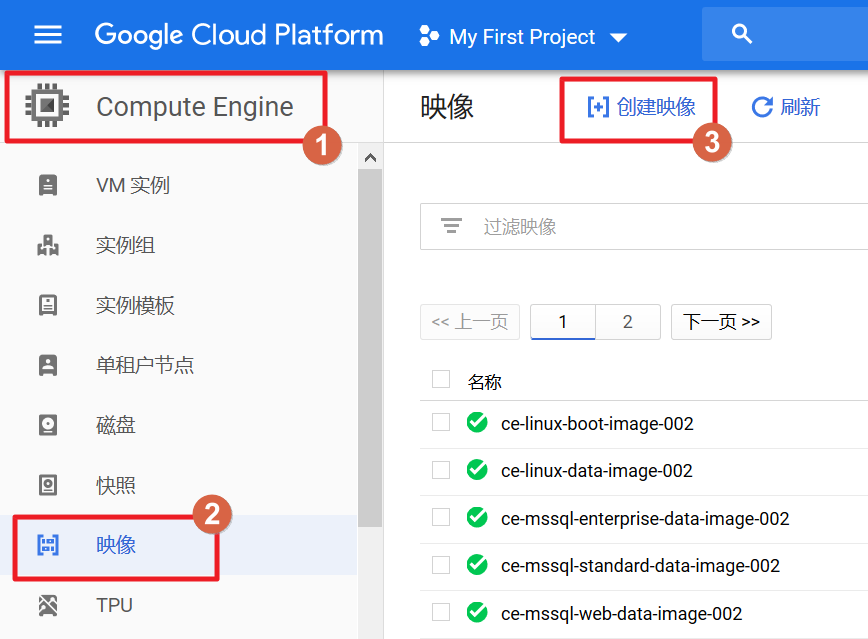Click the 单租户节点 sidebar icon
868x639 pixels.
click(48, 365)
